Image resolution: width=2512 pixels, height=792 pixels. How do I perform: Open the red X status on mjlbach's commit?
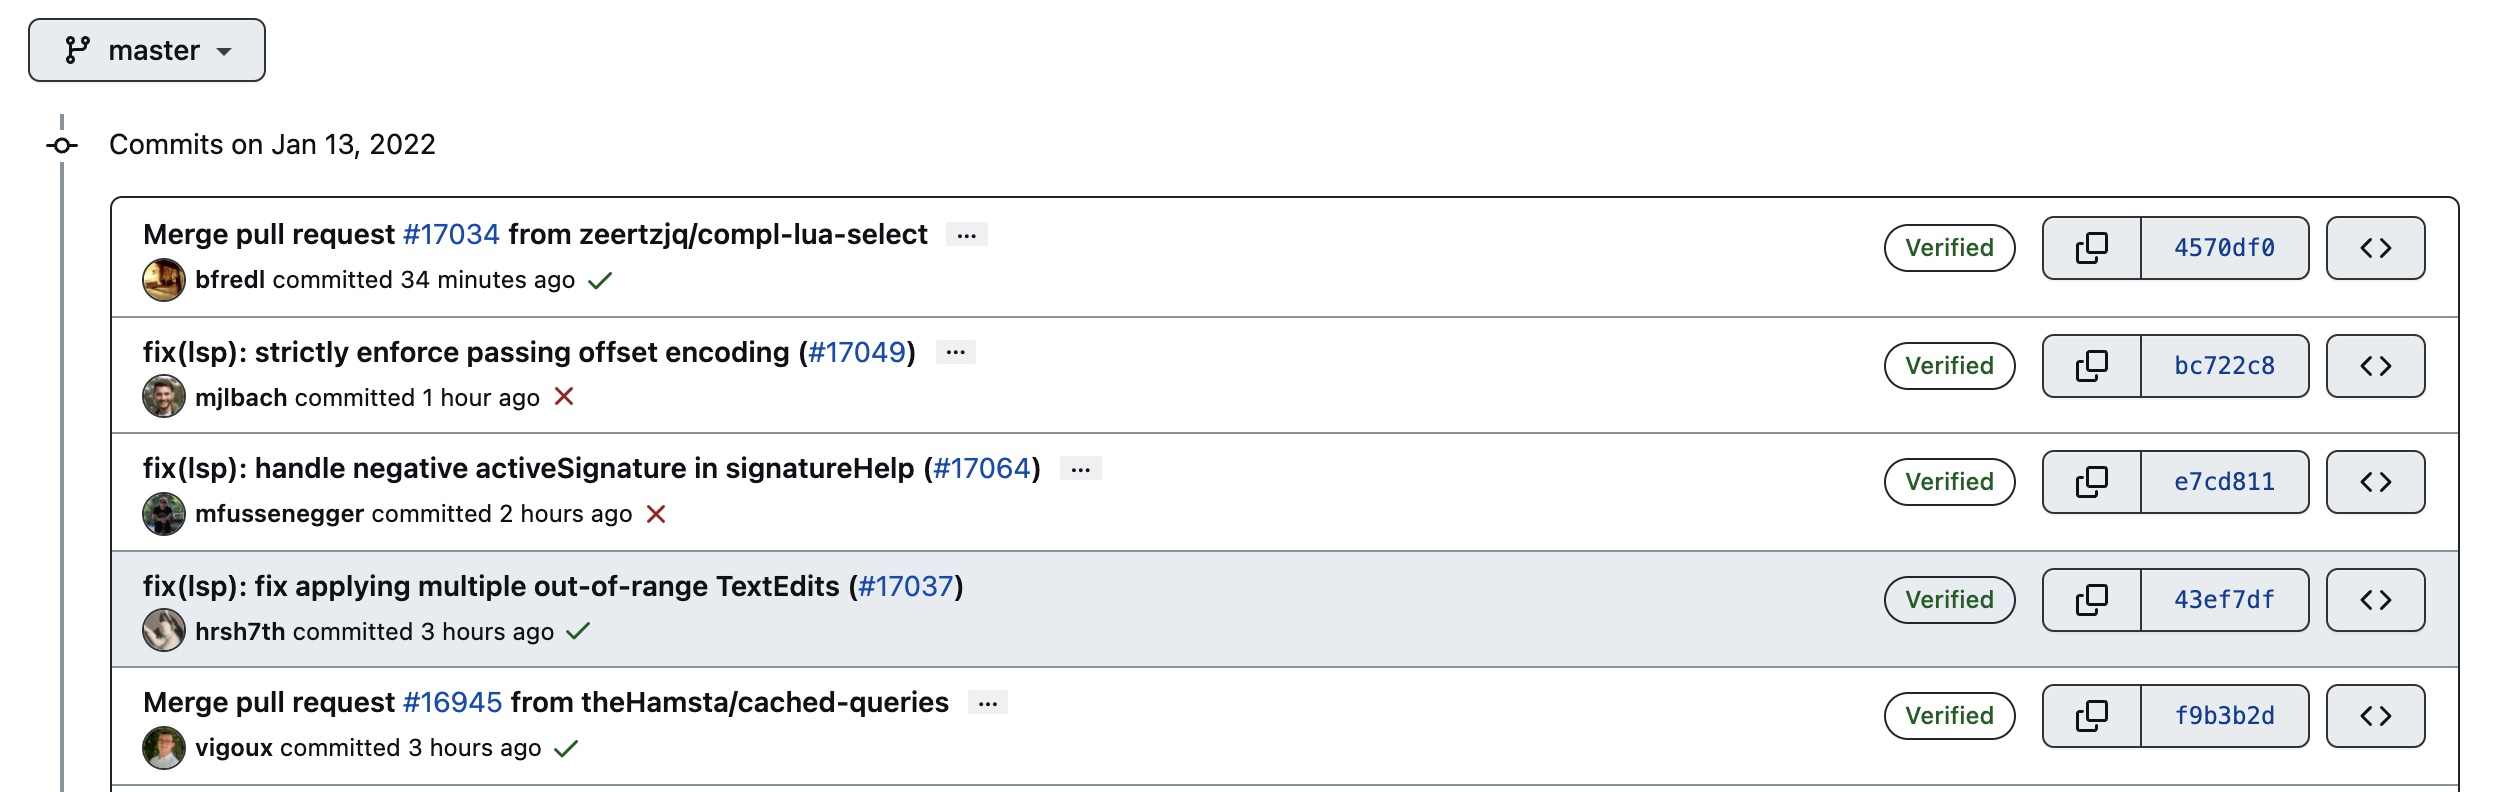(565, 398)
